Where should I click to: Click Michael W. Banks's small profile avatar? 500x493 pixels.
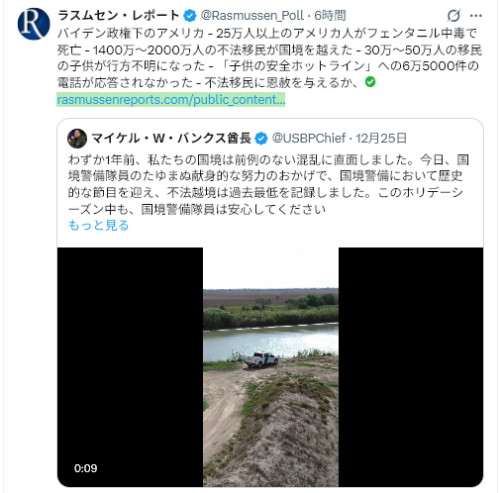[77, 138]
